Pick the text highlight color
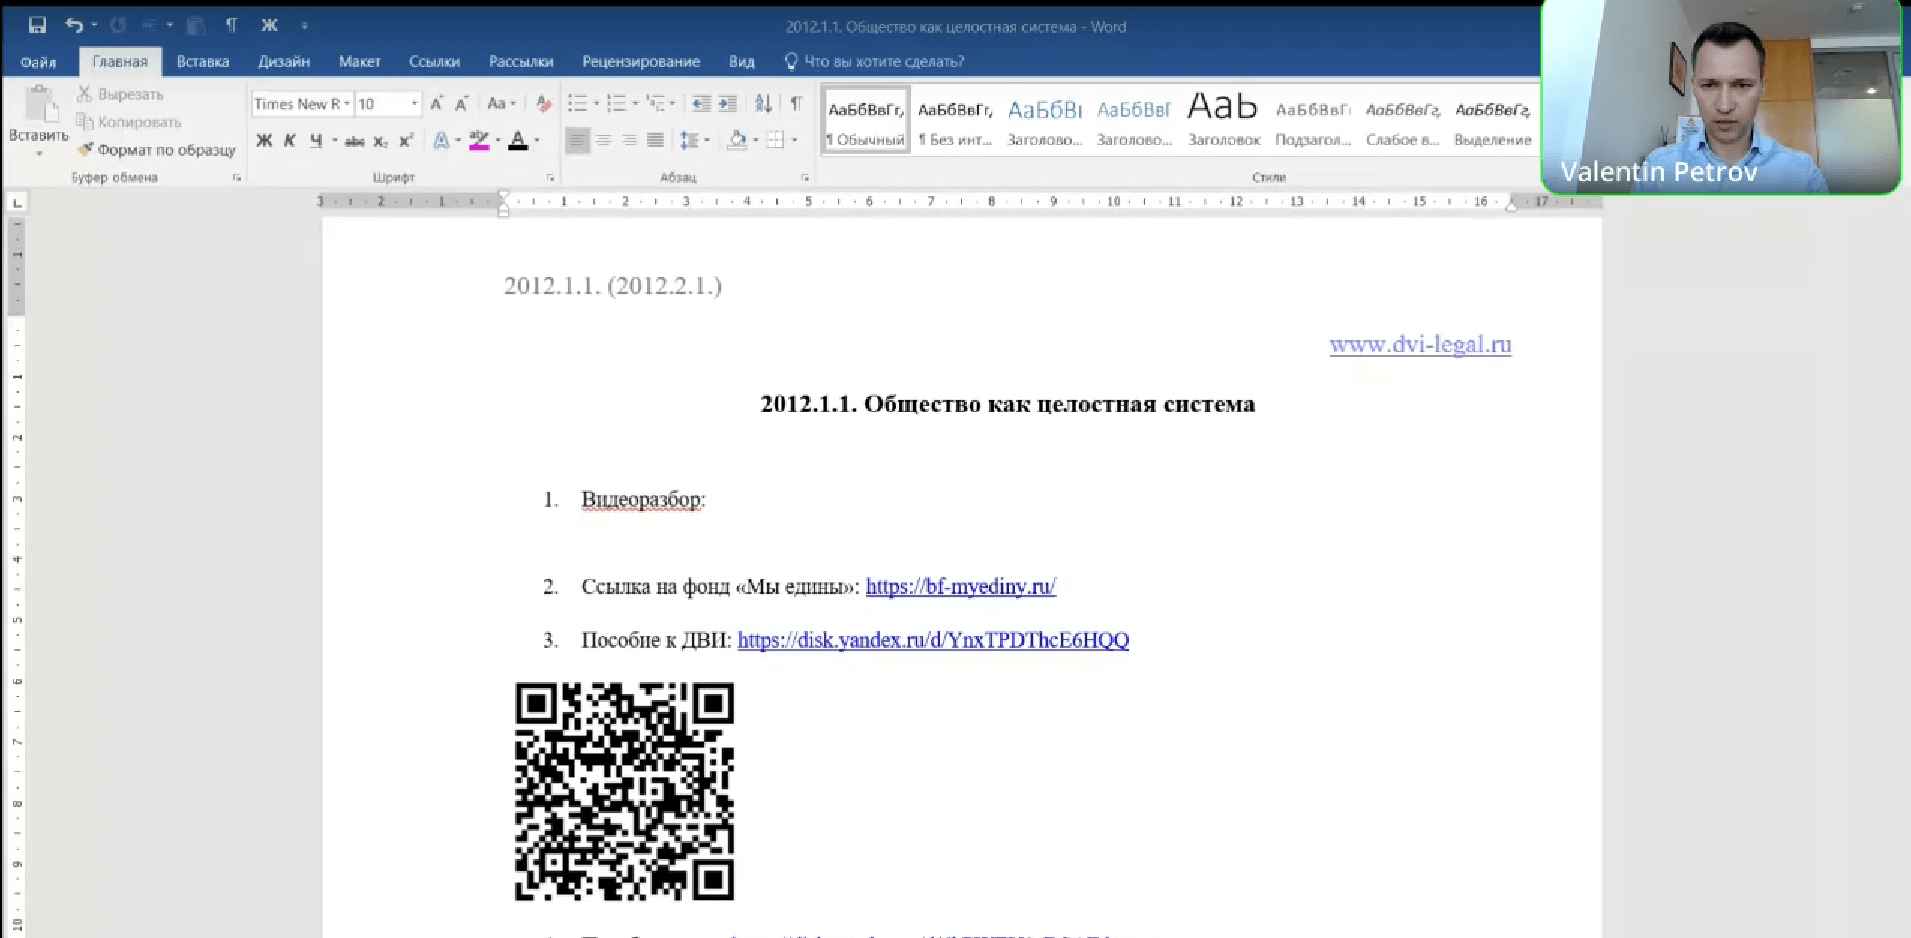 479,141
